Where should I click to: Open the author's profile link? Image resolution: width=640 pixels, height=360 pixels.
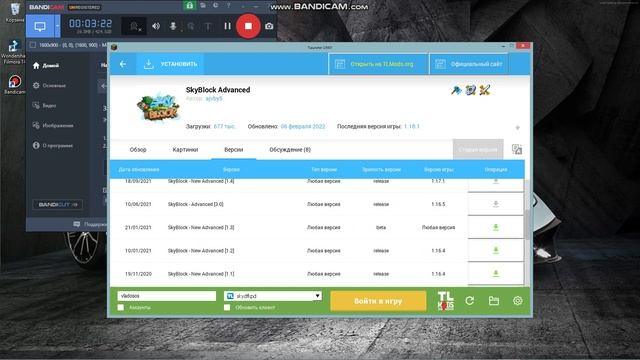click(214, 99)
